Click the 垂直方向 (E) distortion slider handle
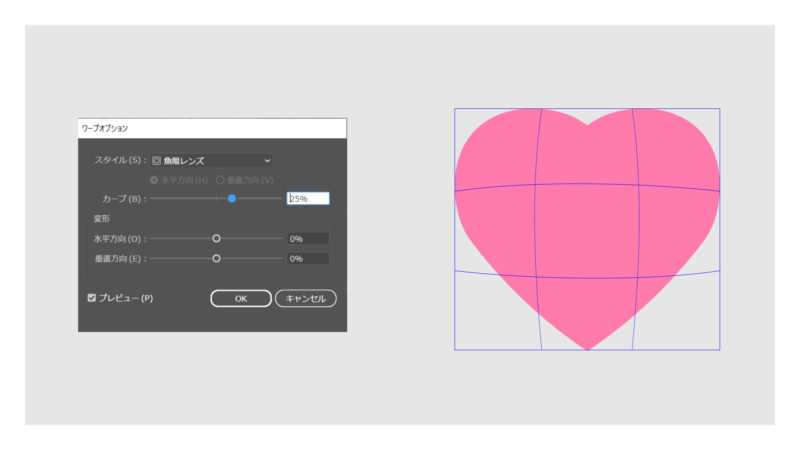The height and width of the screenshot is (450, 800). [216, 258]
